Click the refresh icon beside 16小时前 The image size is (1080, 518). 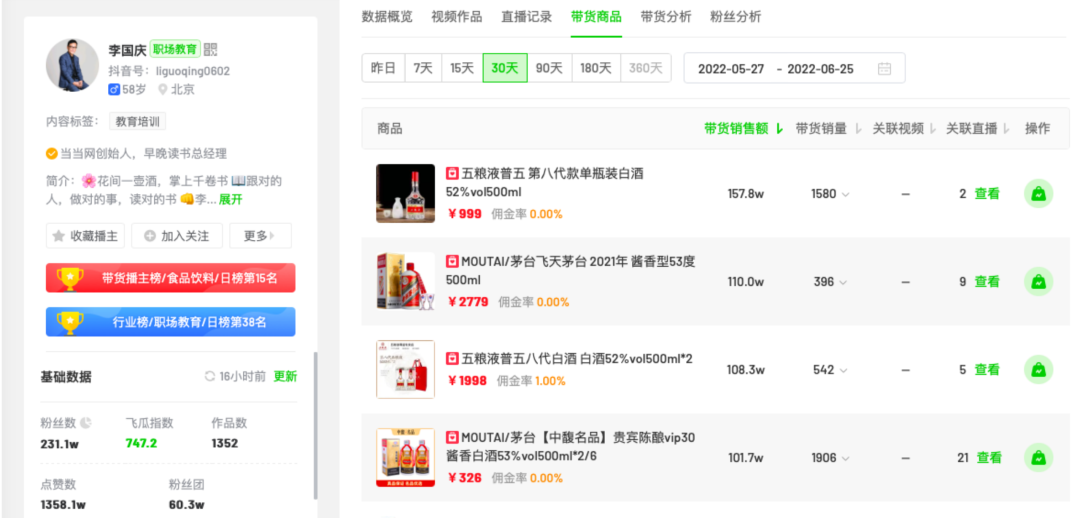(x=210, y=377)
